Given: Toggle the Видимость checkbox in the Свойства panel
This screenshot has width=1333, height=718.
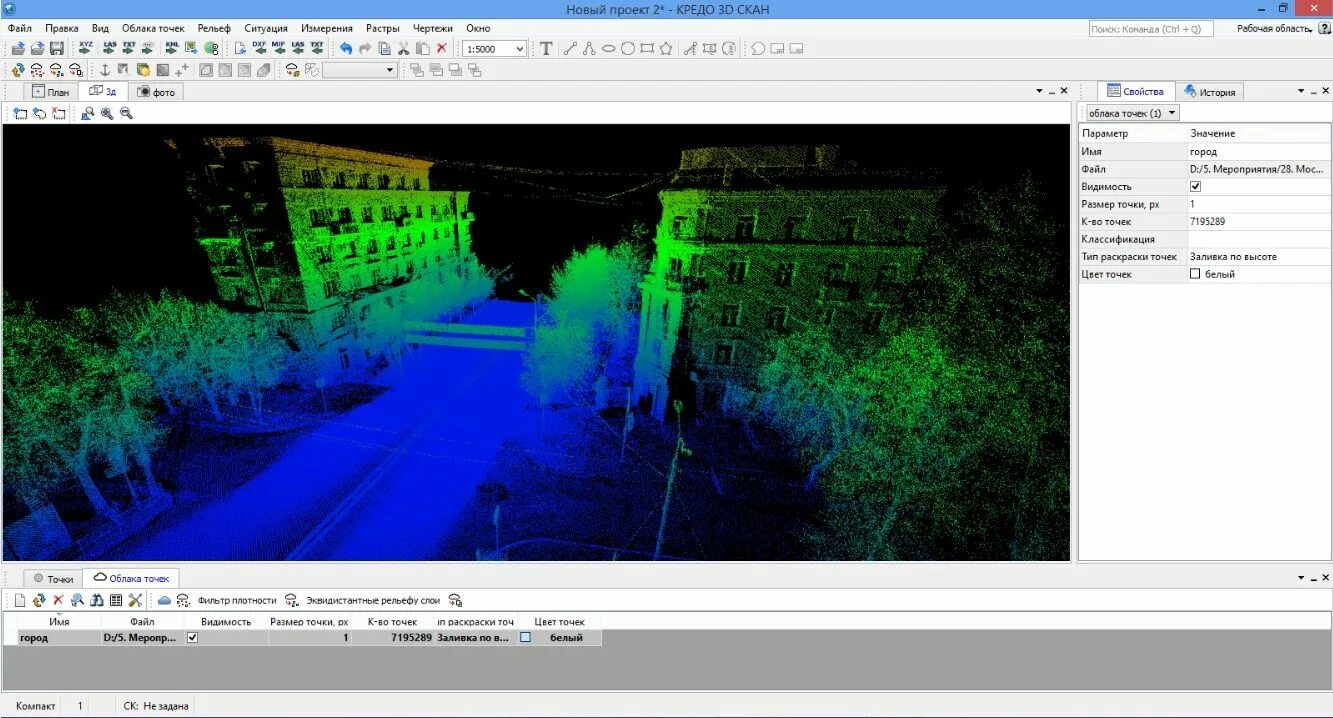Looking at the screenshot, I should click(1196, 185).
